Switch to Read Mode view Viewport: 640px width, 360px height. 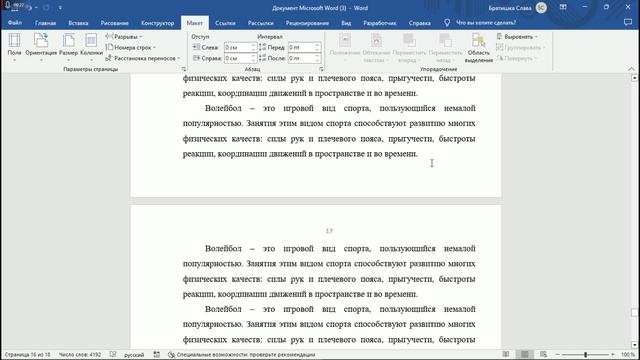tap(506, 355)
